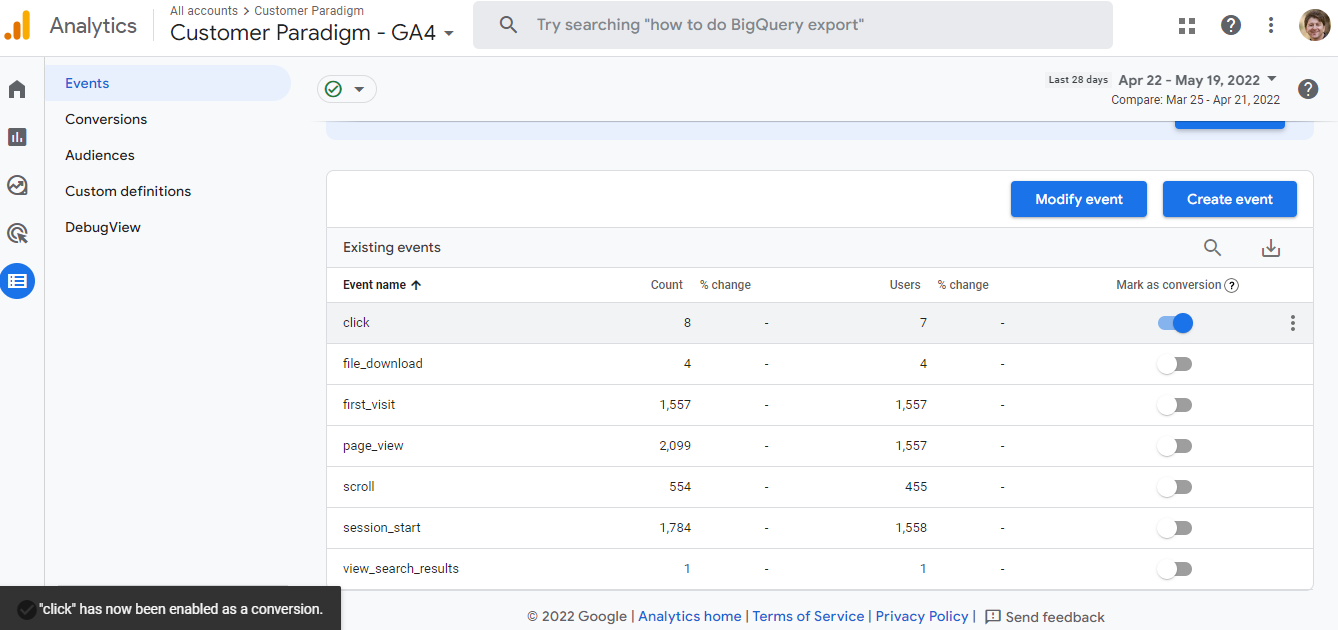This screenshot has height=630, width=1338.
Task: Download the existing events table
Action: pos(1270,248)
